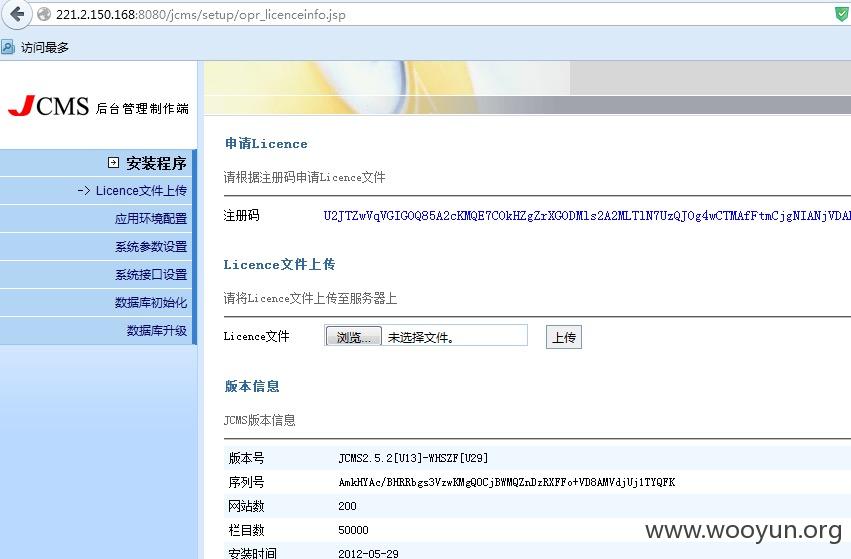Click the 网站数 label
Screen dimensions: 851x559
click(x=246, y=506)
